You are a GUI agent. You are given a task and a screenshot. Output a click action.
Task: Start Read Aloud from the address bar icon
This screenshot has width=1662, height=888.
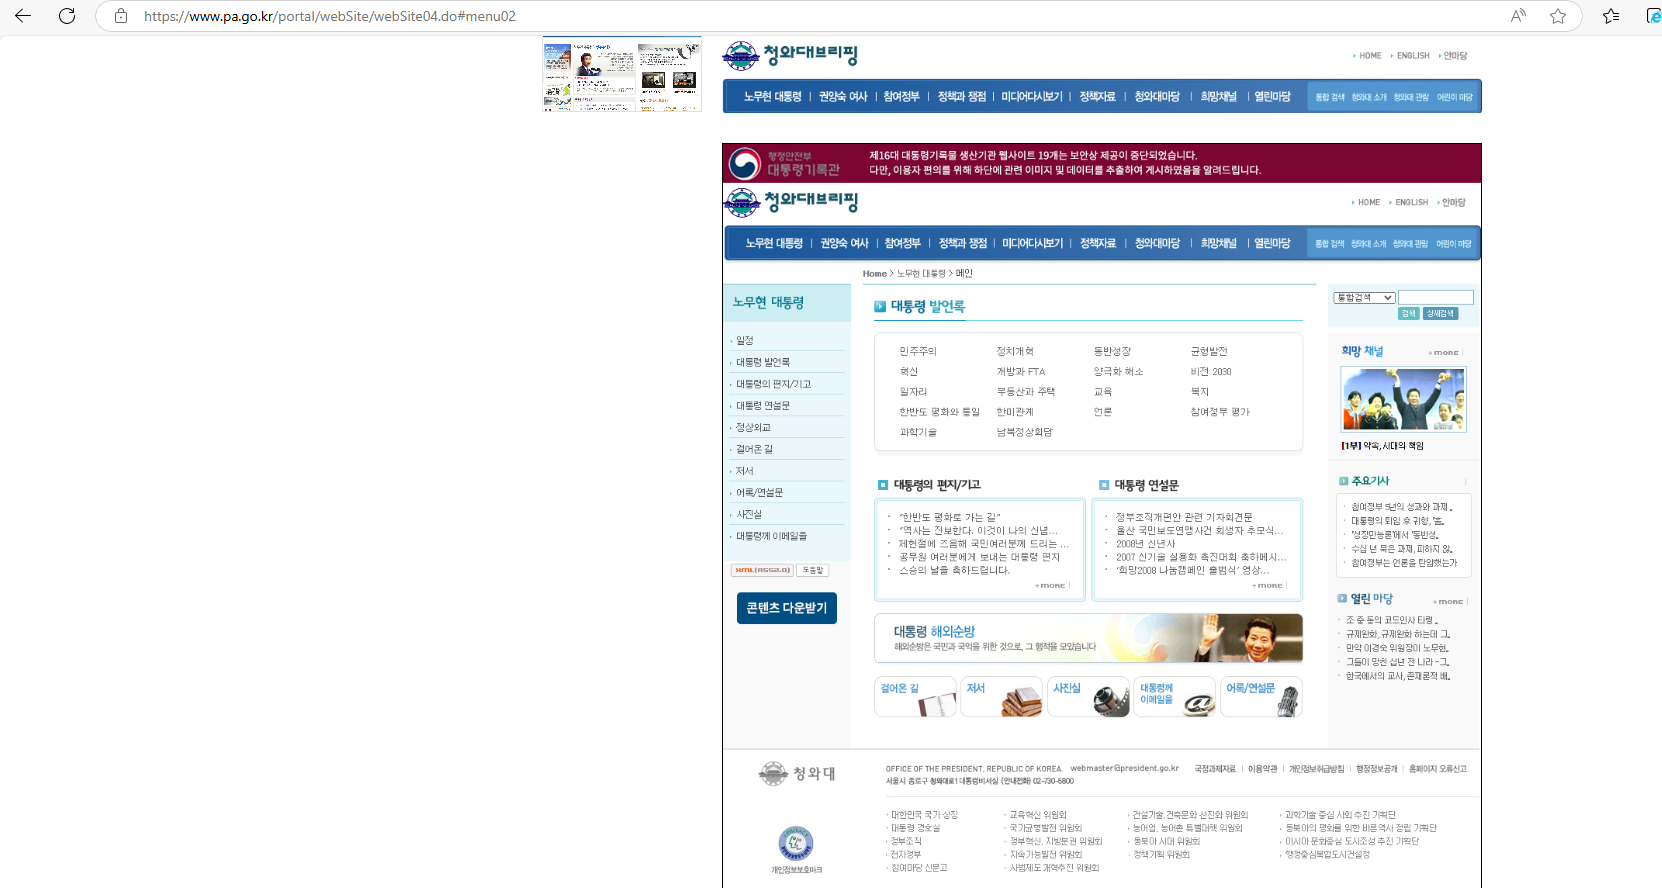tap(1518, 16)
